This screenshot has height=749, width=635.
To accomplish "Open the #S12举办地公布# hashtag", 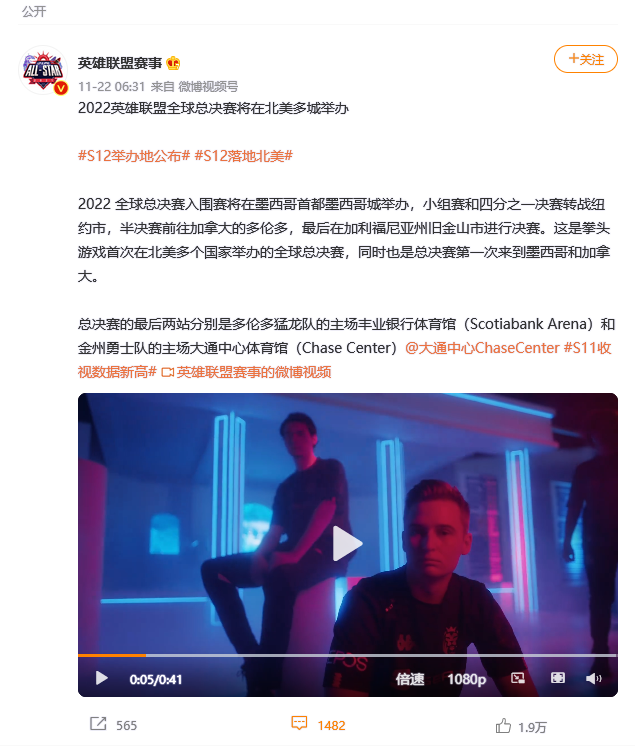I will 134,156.
